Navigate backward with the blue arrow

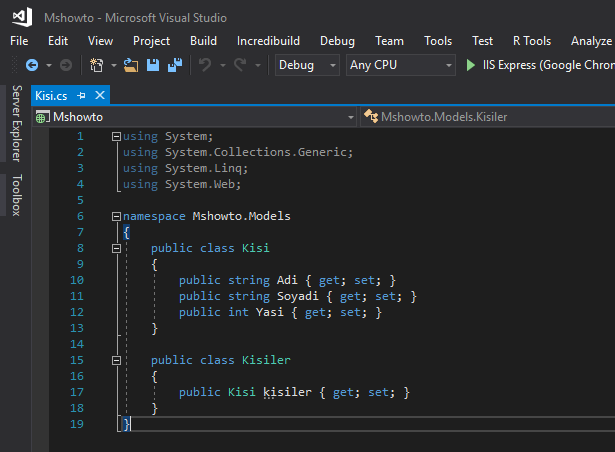[x=32, y=65]
